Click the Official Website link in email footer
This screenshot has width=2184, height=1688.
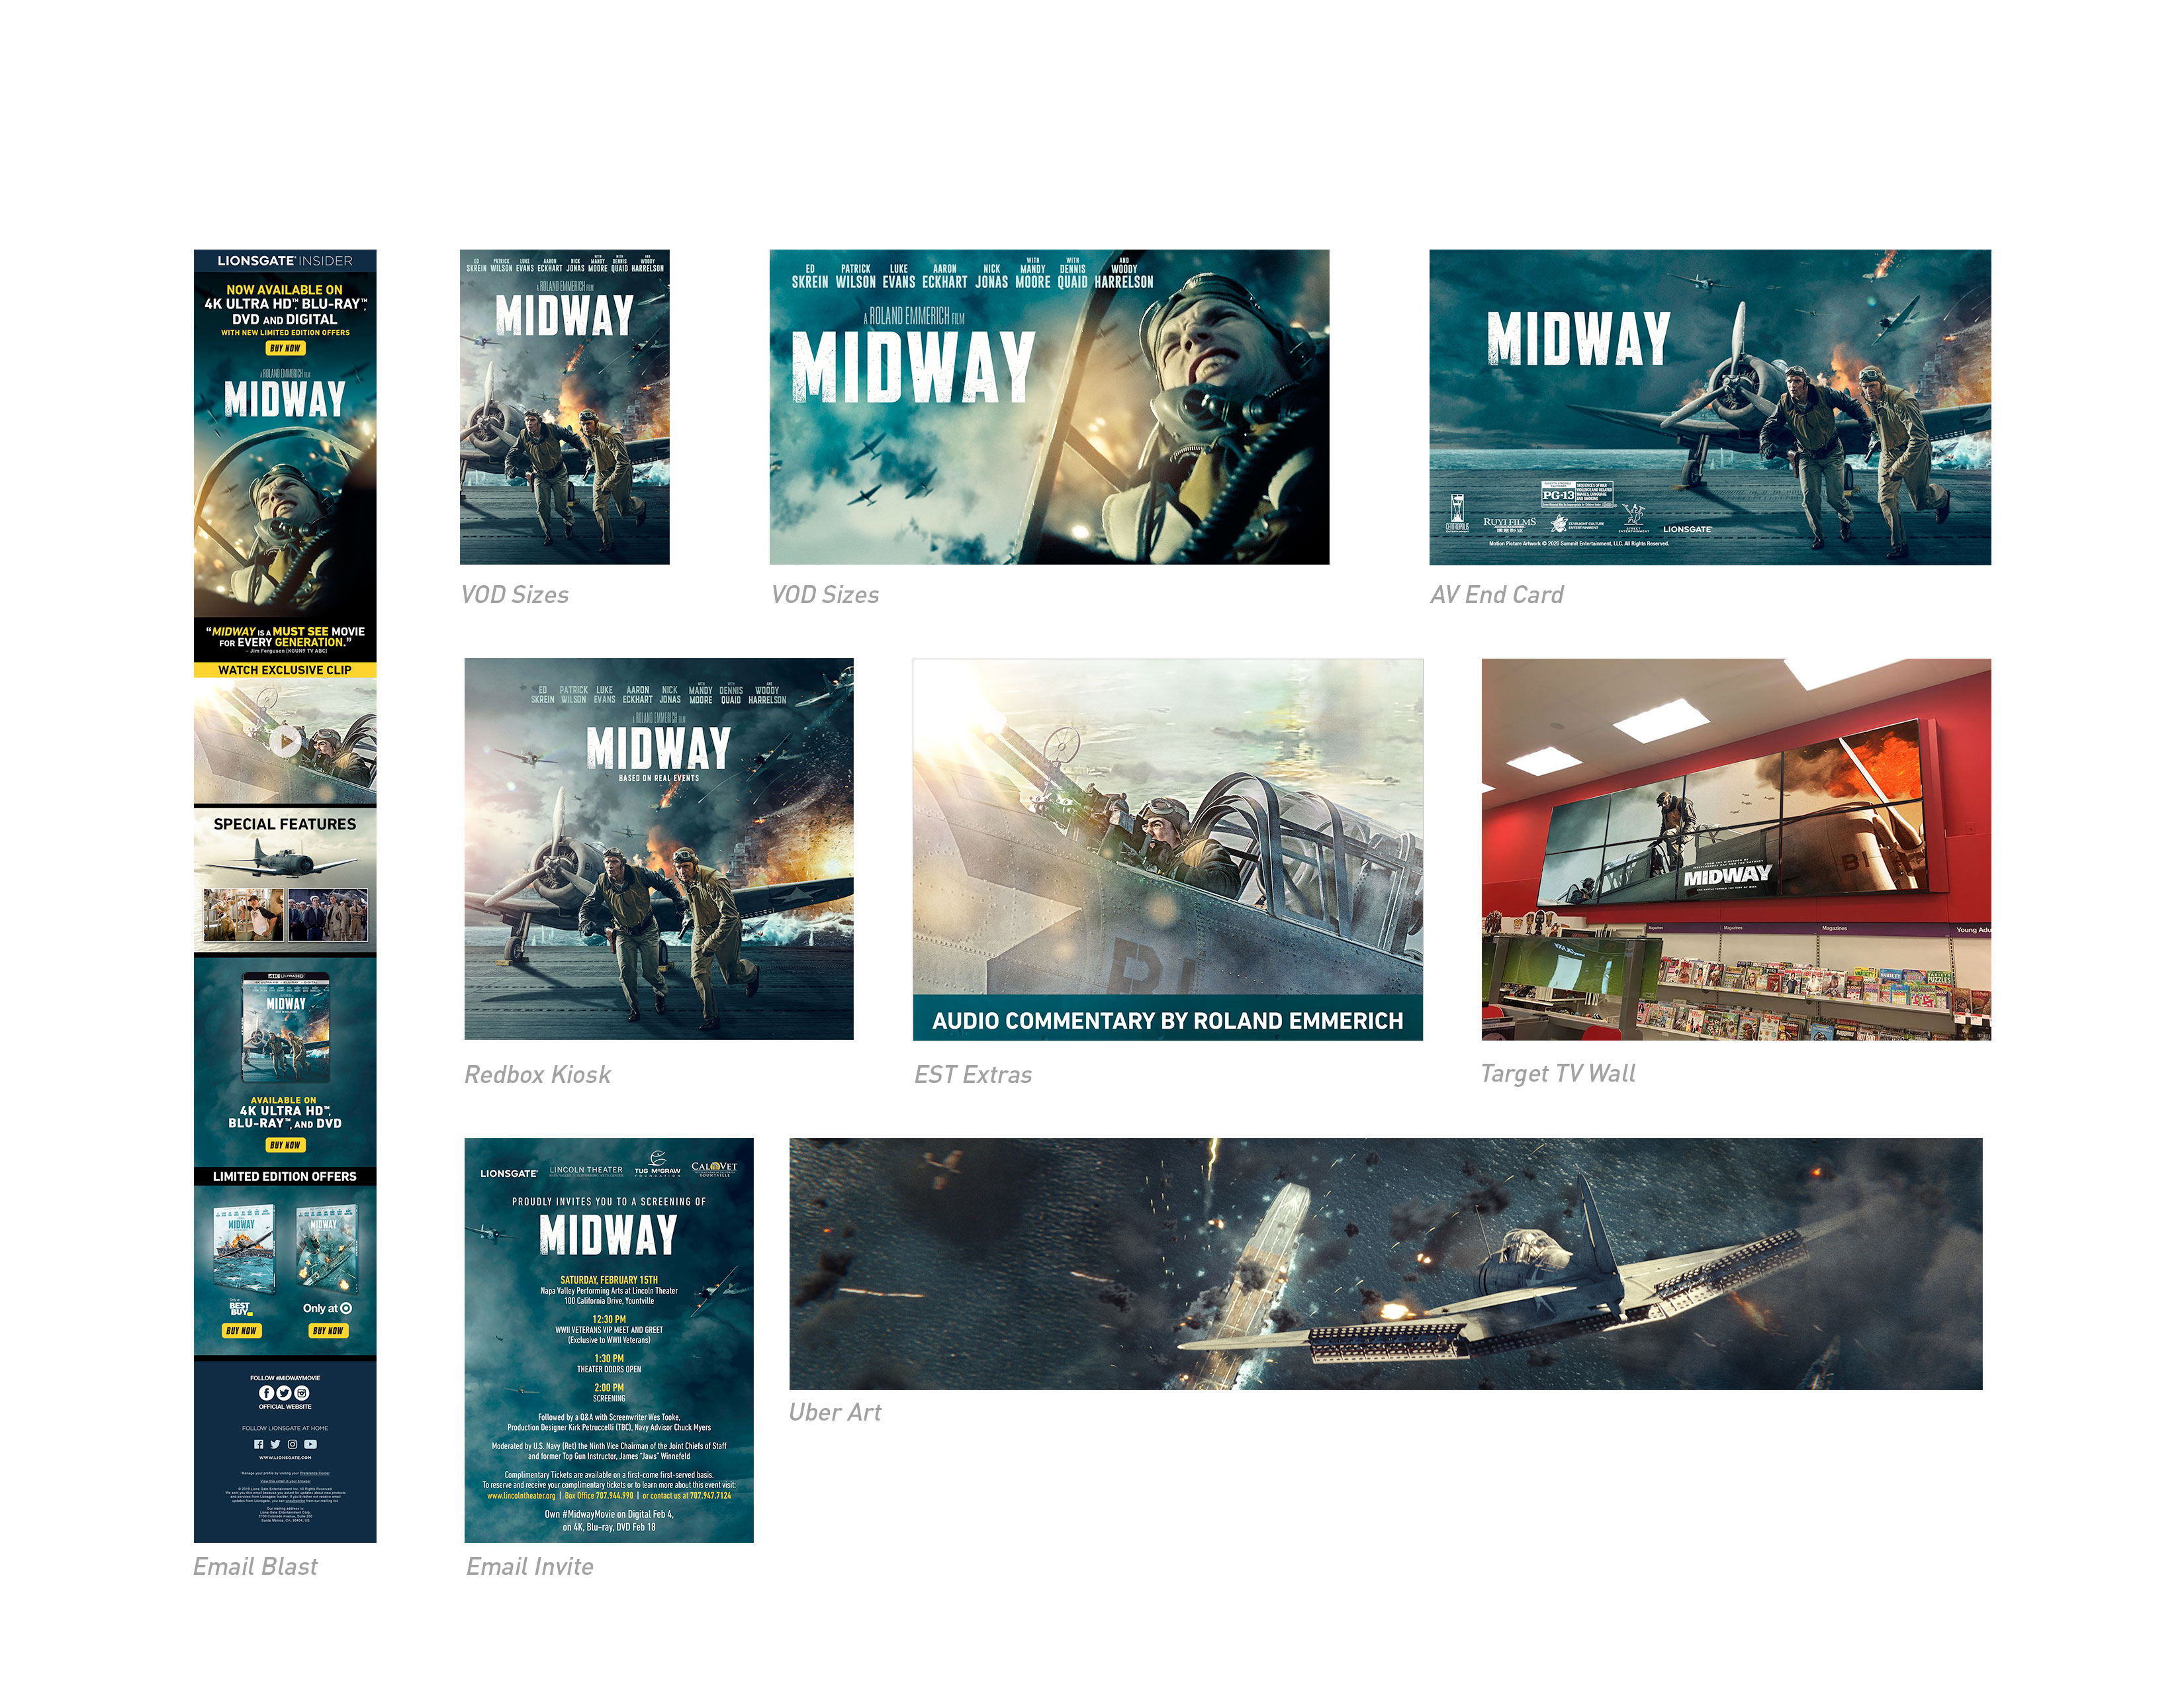tap(285, 1407)
